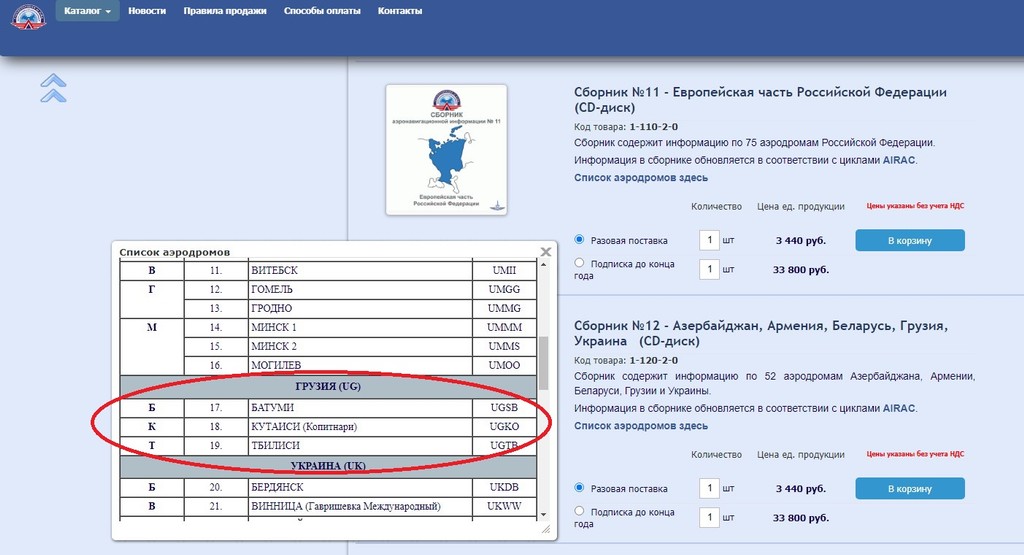Screen dimensions: 1024x555
Task: Click the popup resize grip corner
Action: tap(546, 530)
